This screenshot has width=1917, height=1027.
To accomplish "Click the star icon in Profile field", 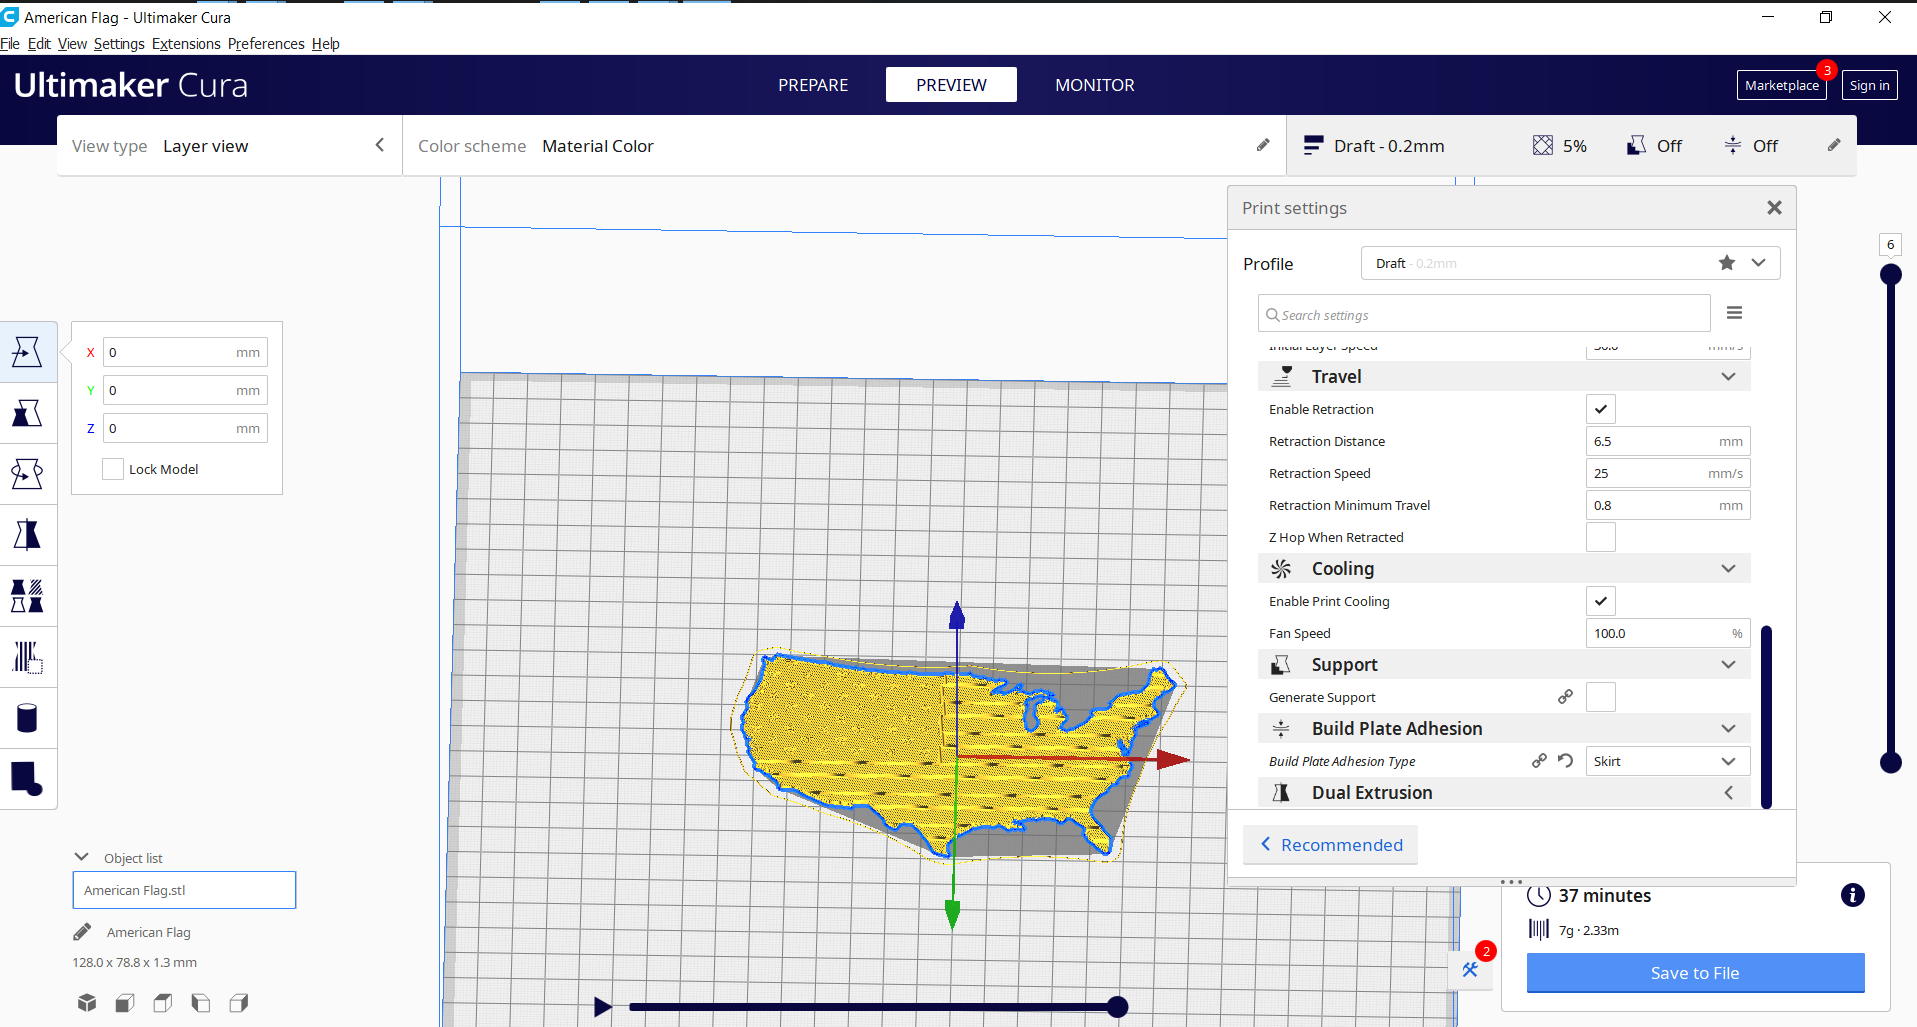I will (x=1727, y=263).
